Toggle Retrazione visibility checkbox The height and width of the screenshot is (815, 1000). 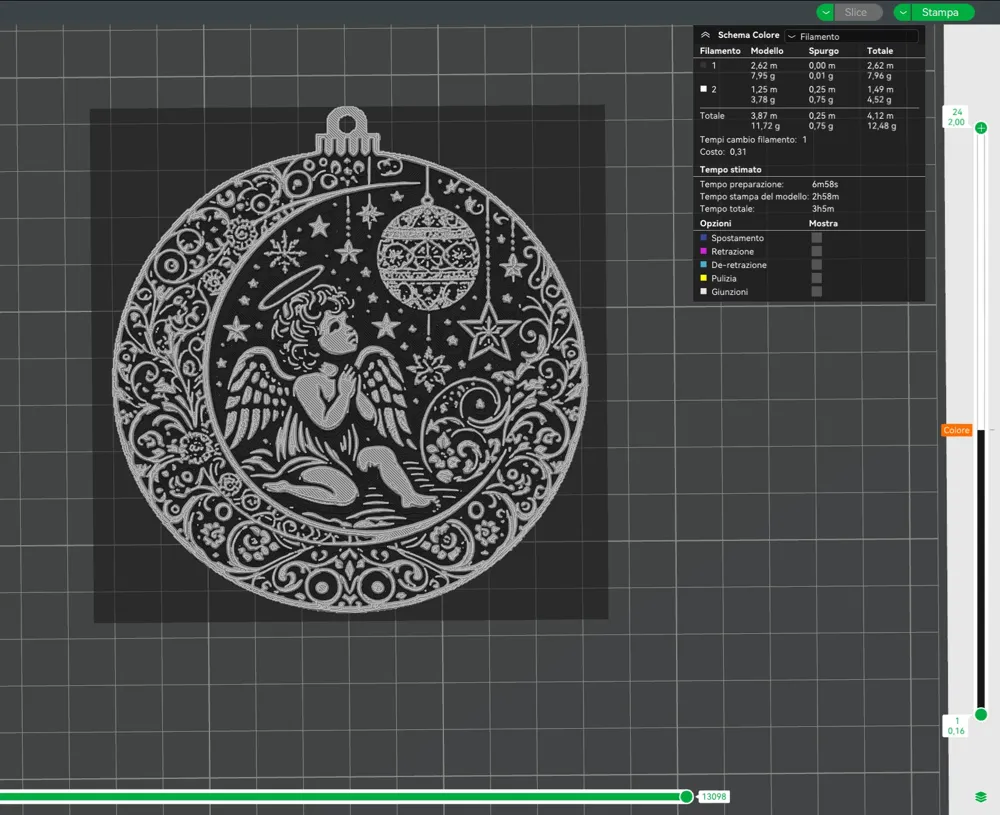(816, 251)
